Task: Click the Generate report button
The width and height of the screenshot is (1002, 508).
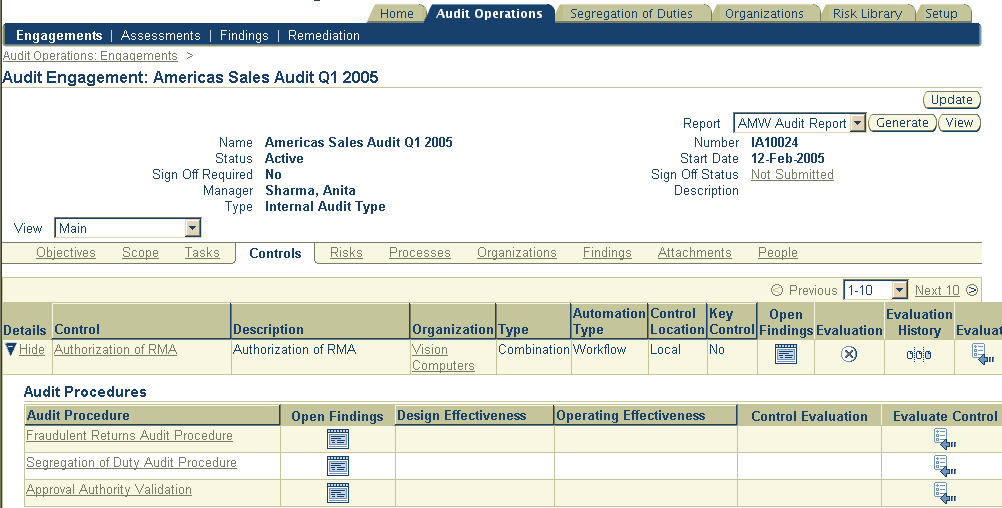Action: point(902,123)
